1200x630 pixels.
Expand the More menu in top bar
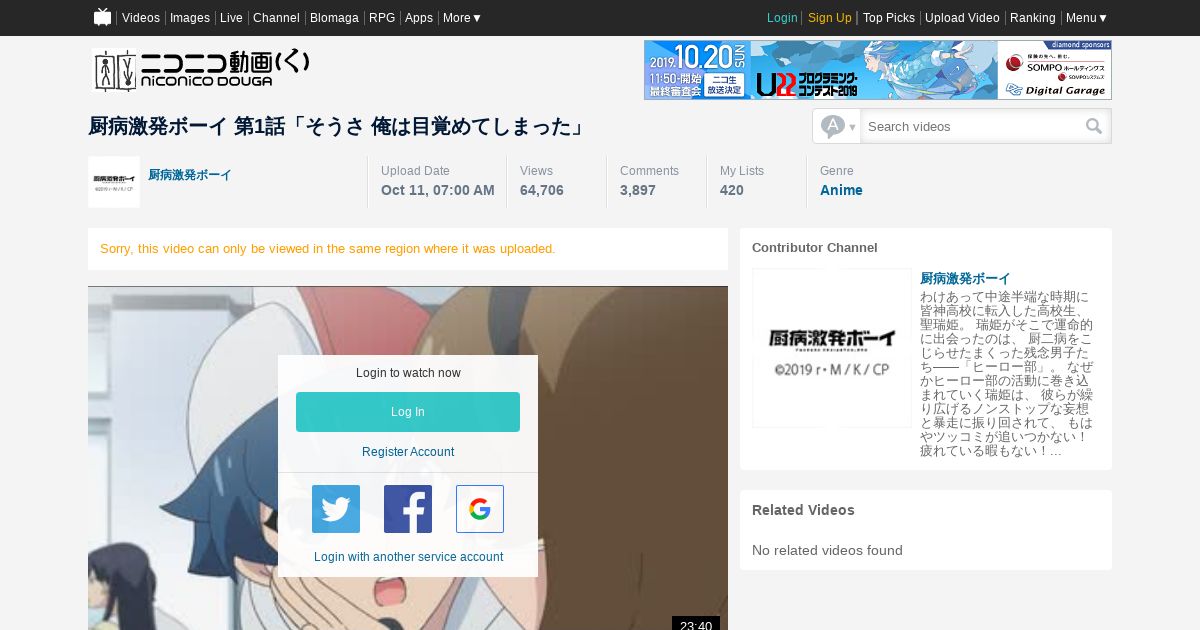click(462, 18)
